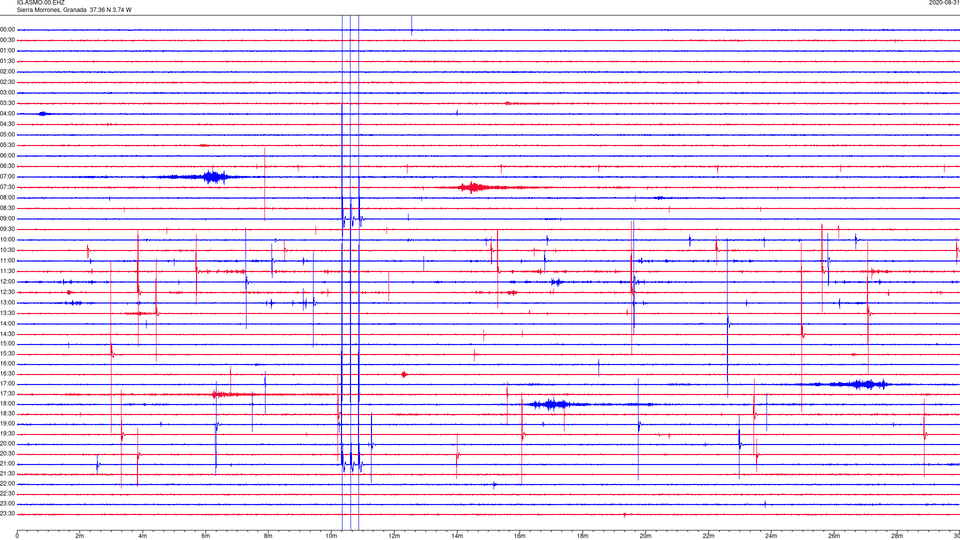Click the 26m tick label on time axis
This screenshot has width=960, height=540.
pos(834,536)
